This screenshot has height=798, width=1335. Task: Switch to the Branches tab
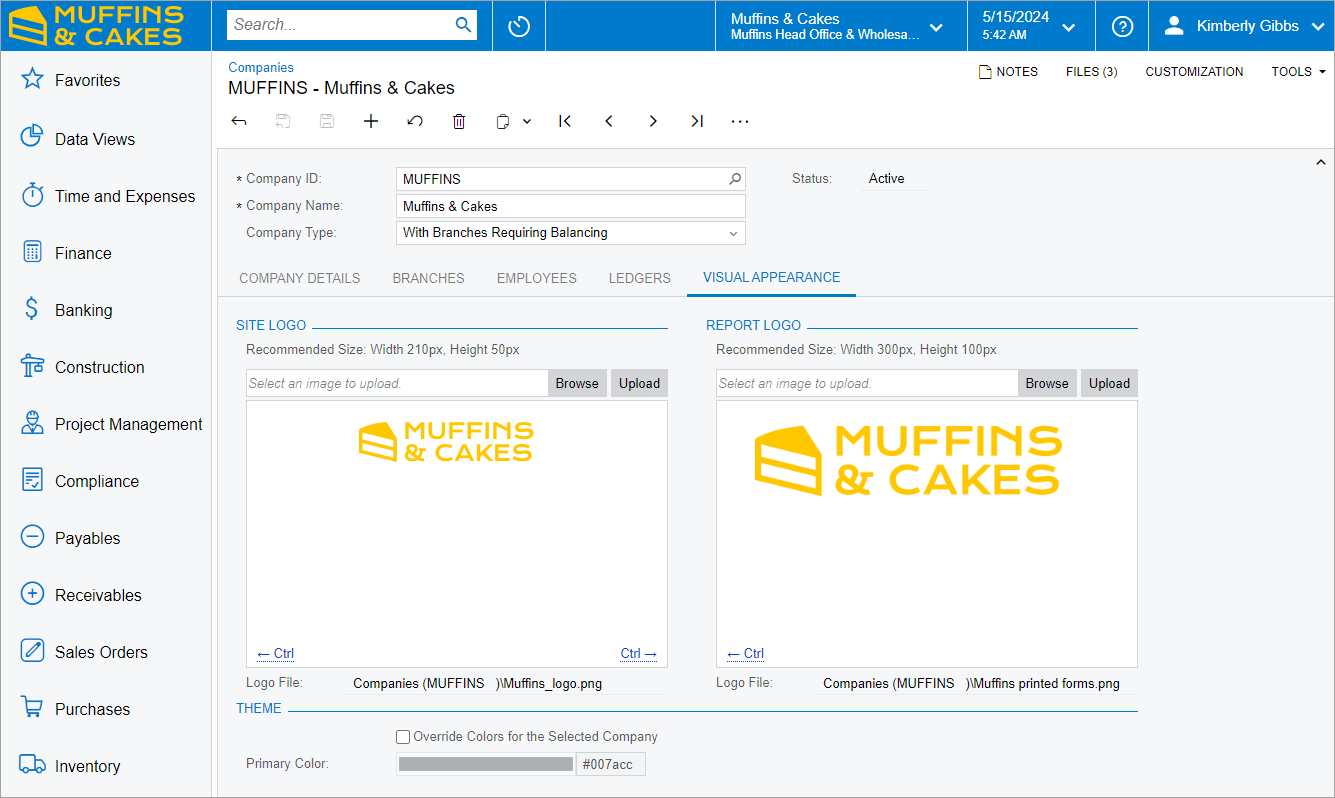coord(428,278)
